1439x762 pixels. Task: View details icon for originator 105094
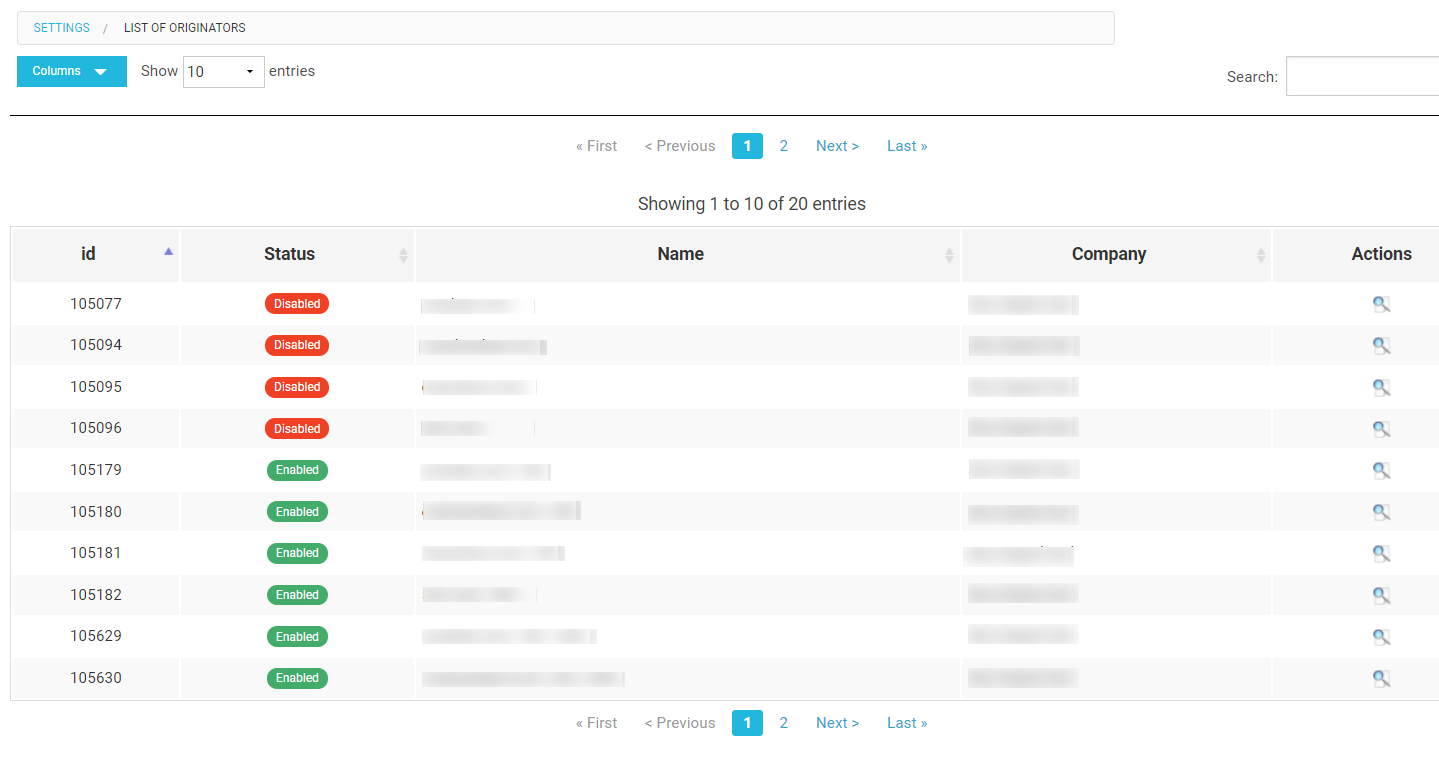click(x=1381, y=346)
